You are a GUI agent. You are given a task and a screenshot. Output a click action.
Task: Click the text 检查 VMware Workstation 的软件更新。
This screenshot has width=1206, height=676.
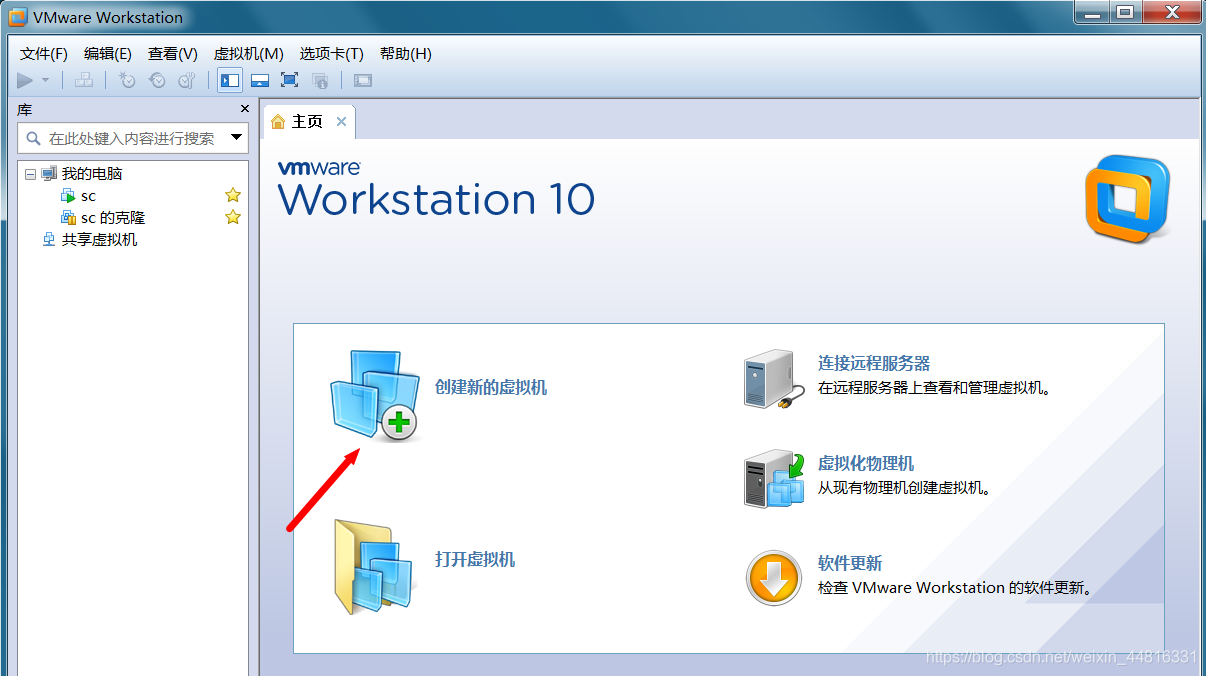click(x=955, y=588)
